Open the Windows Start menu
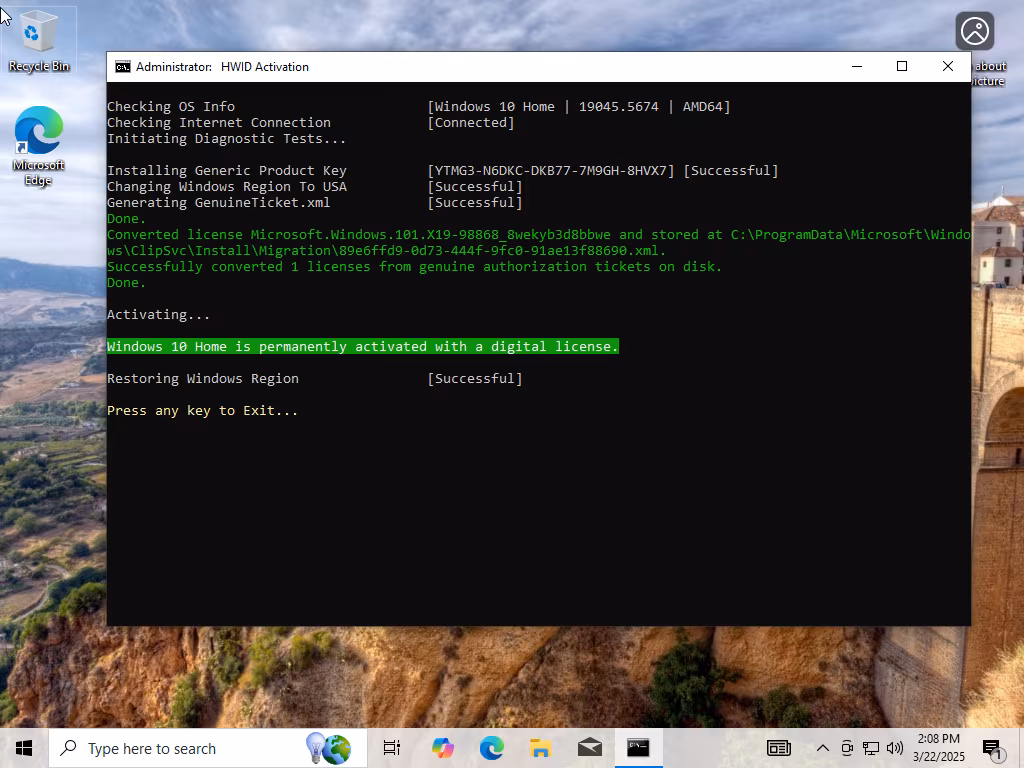This screenshot has width=1024, height=768. coord(24,748)
